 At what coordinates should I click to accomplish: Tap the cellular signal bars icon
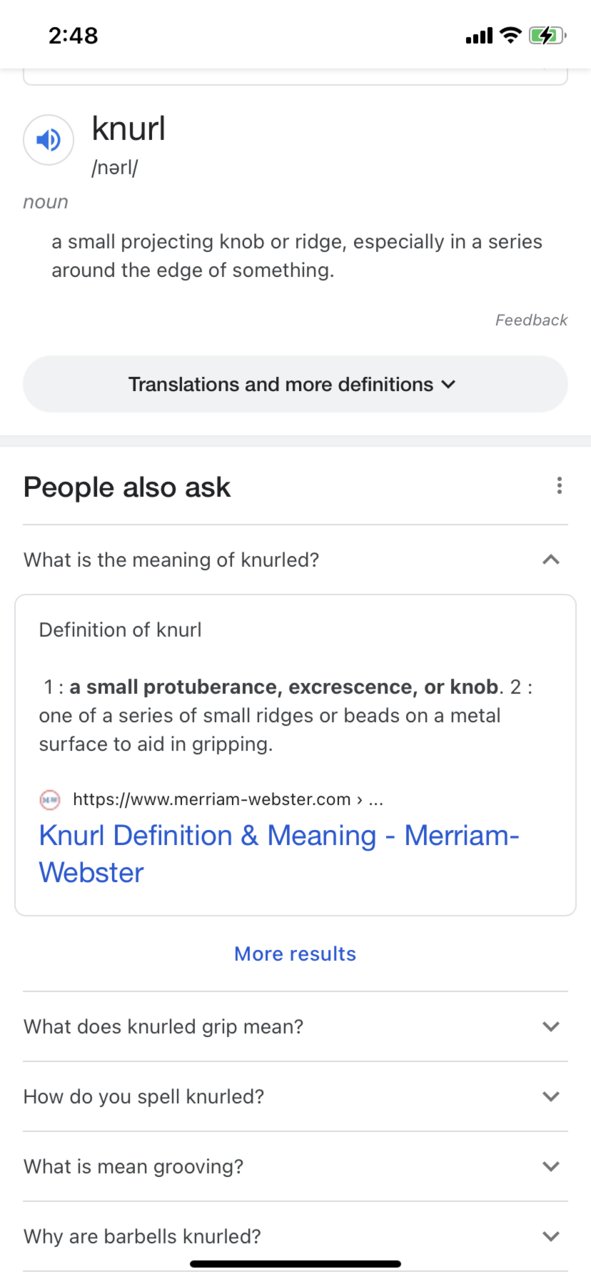pos(479,37)
